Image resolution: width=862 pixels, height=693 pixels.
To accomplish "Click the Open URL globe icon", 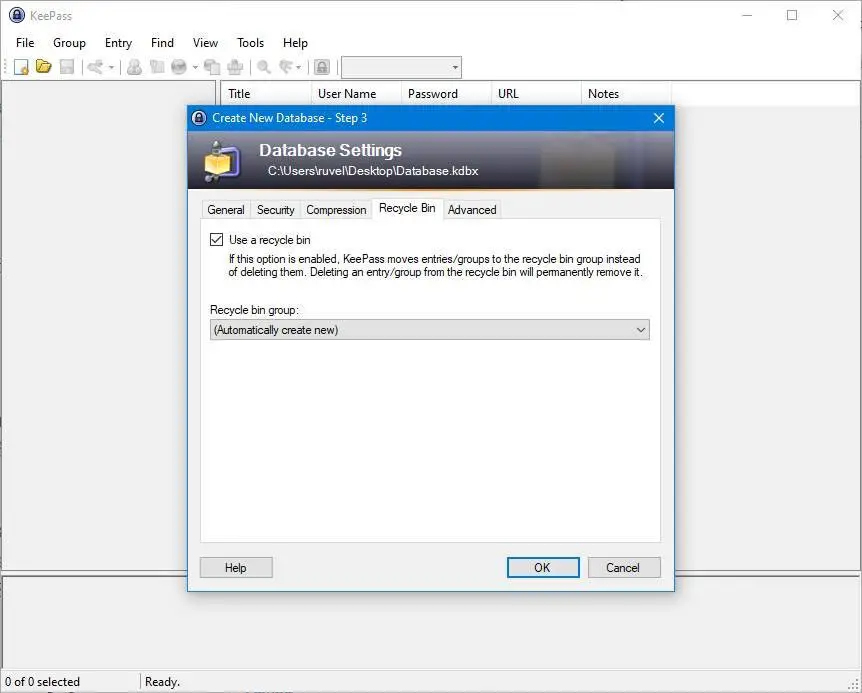I will pos(179,67).
